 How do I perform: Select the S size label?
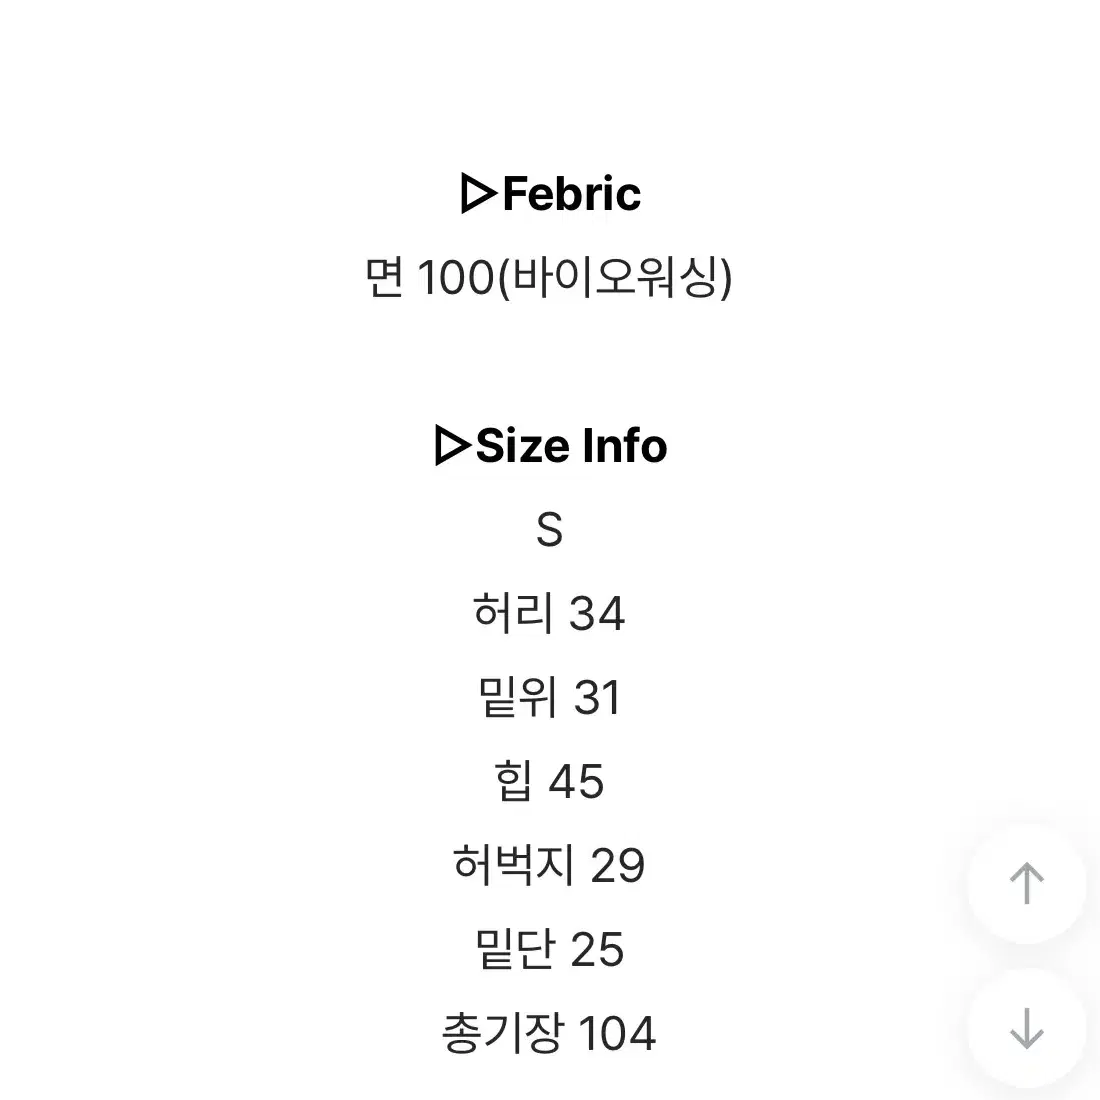[x=549, y=529]
